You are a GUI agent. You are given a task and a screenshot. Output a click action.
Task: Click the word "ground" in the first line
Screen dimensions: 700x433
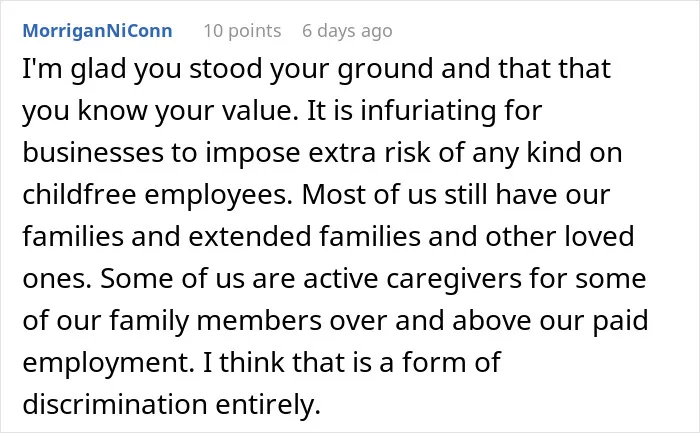(x=385, y=69)
